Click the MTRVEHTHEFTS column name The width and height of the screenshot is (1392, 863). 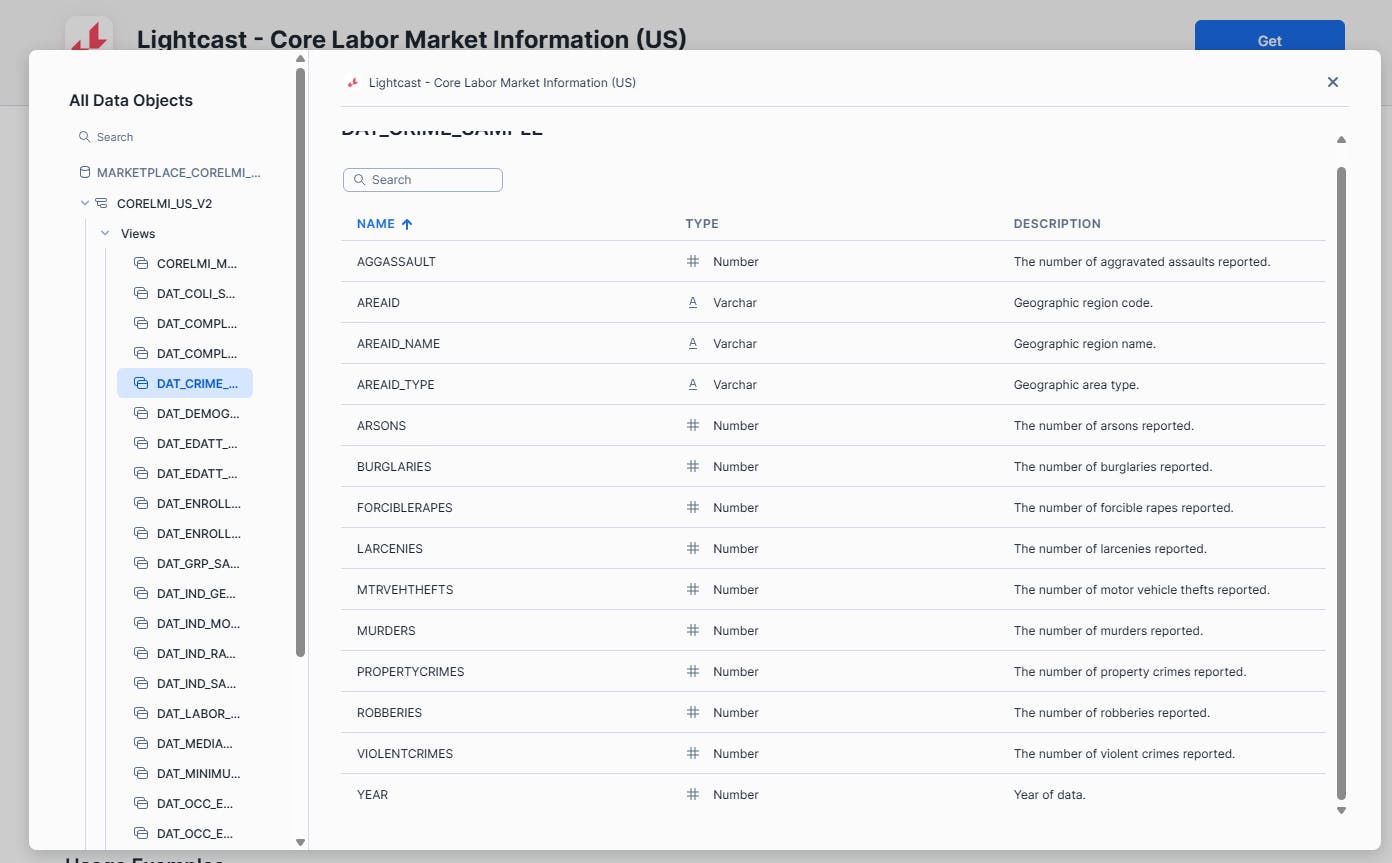coord(405,589)
